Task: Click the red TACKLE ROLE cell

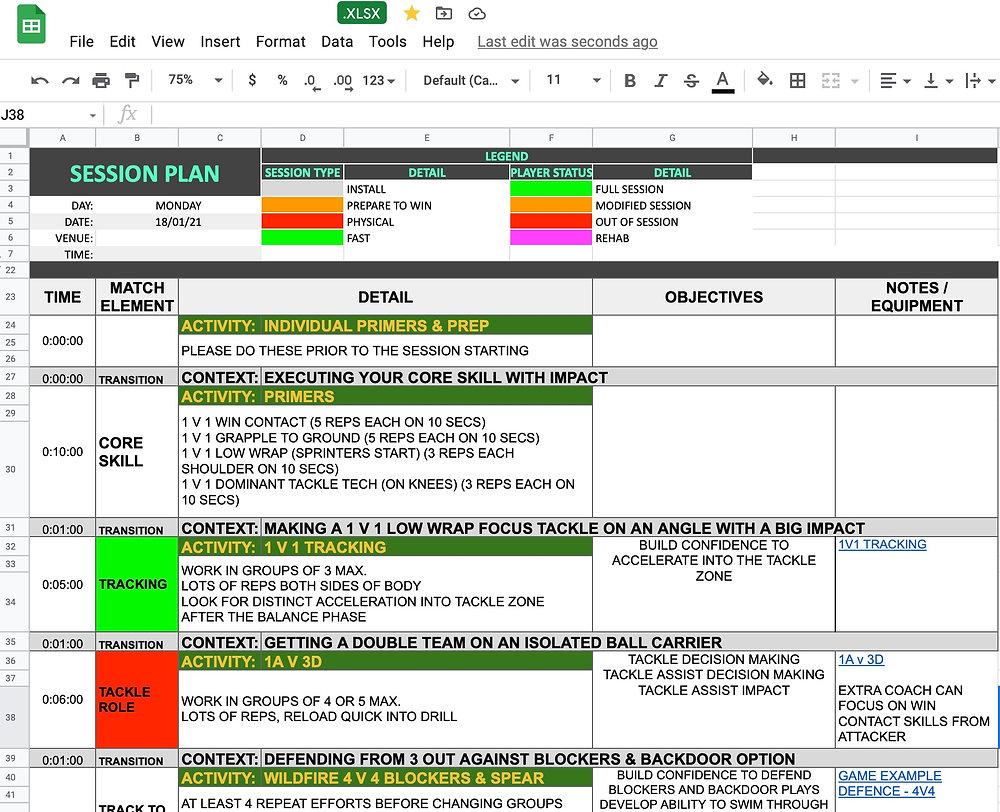Action: [136, 700]
